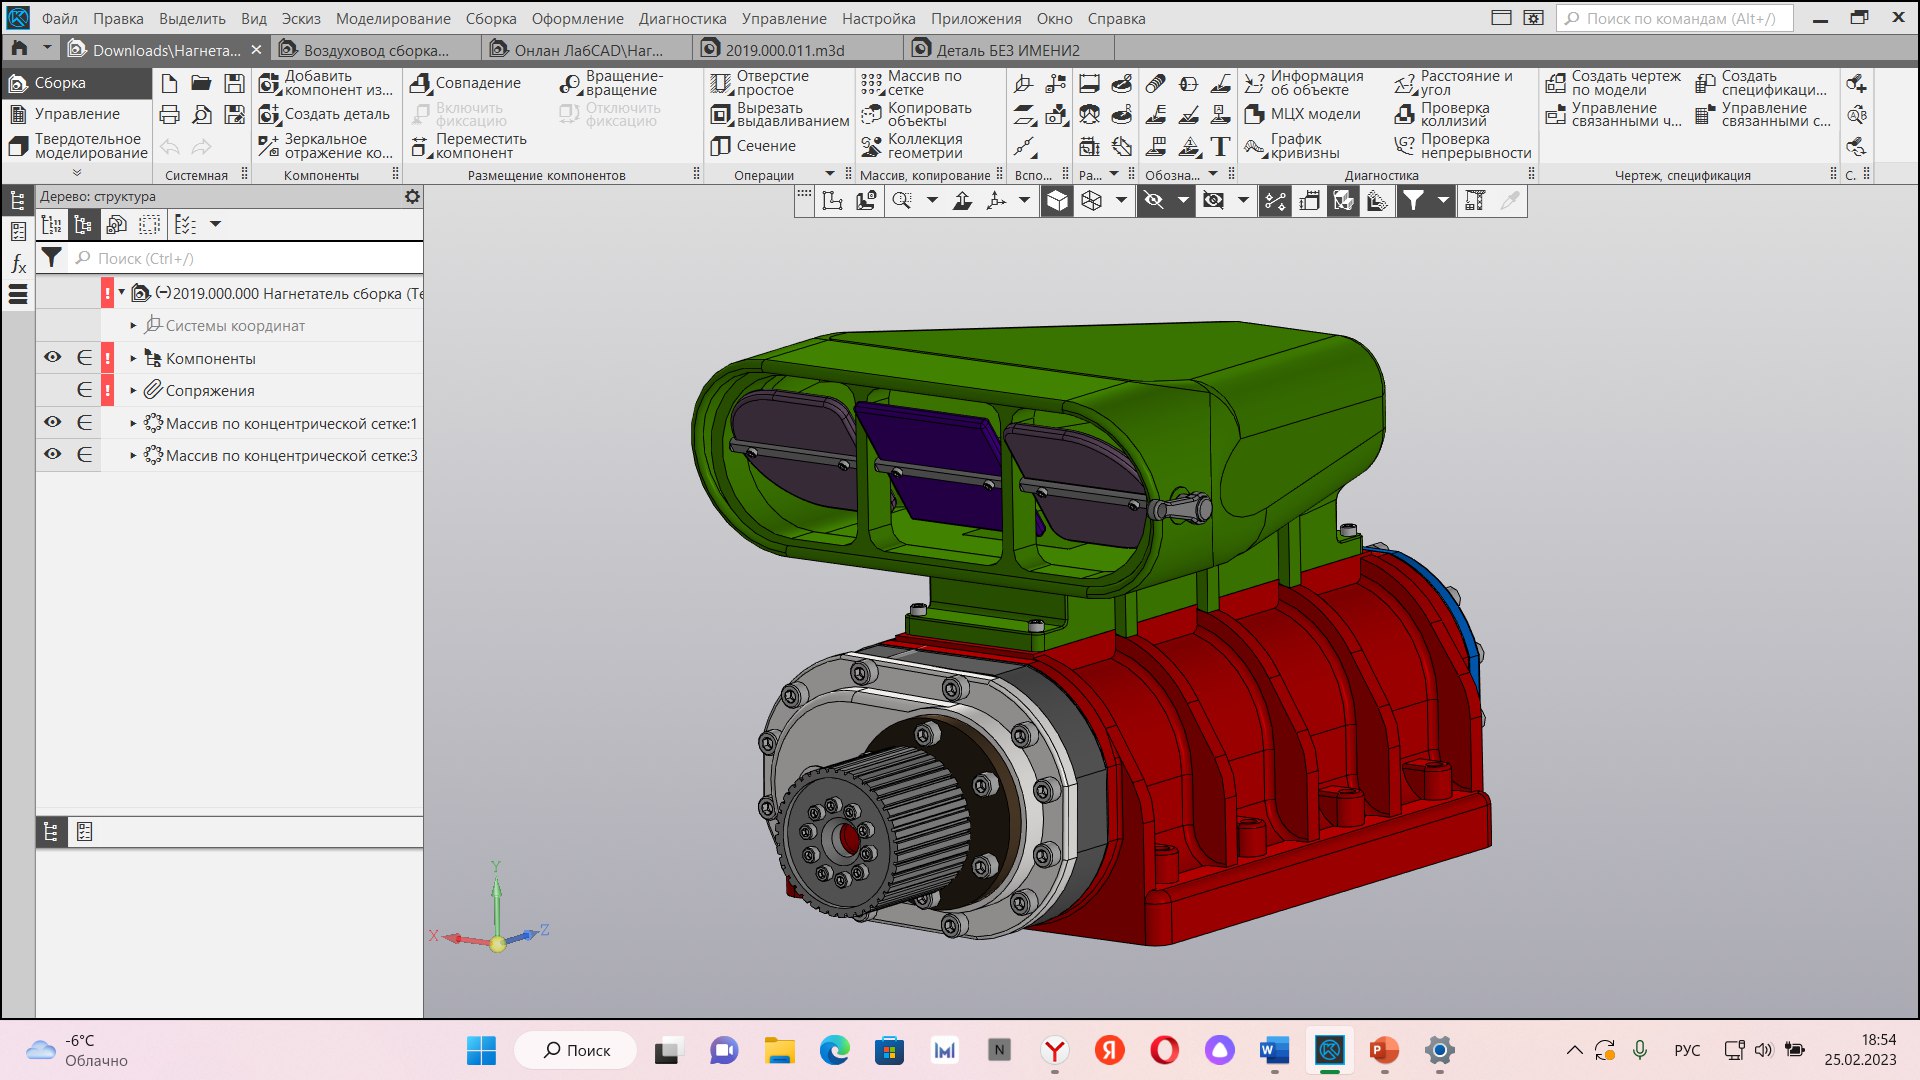Expand the Системы координат node
1920x1080 pixels.
coord(133,326)
